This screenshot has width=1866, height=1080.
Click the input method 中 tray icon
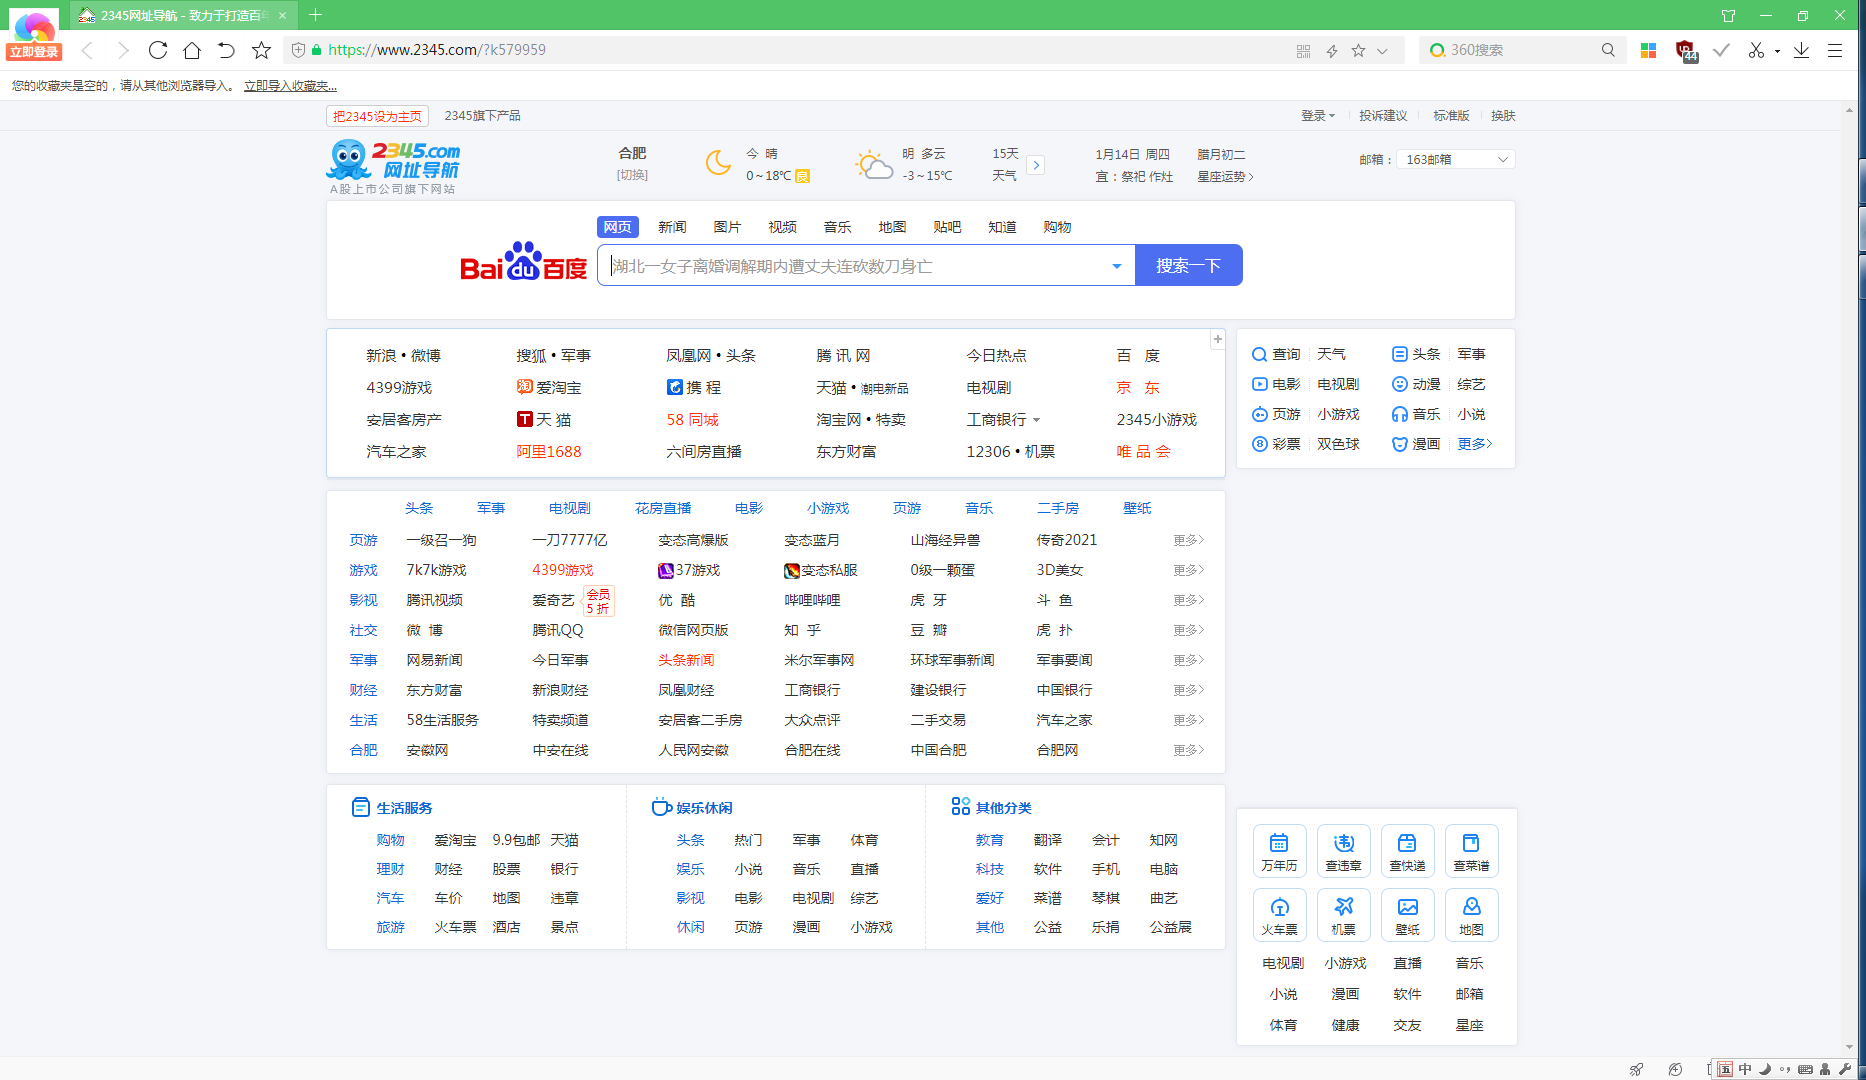pos(1745,1069)
